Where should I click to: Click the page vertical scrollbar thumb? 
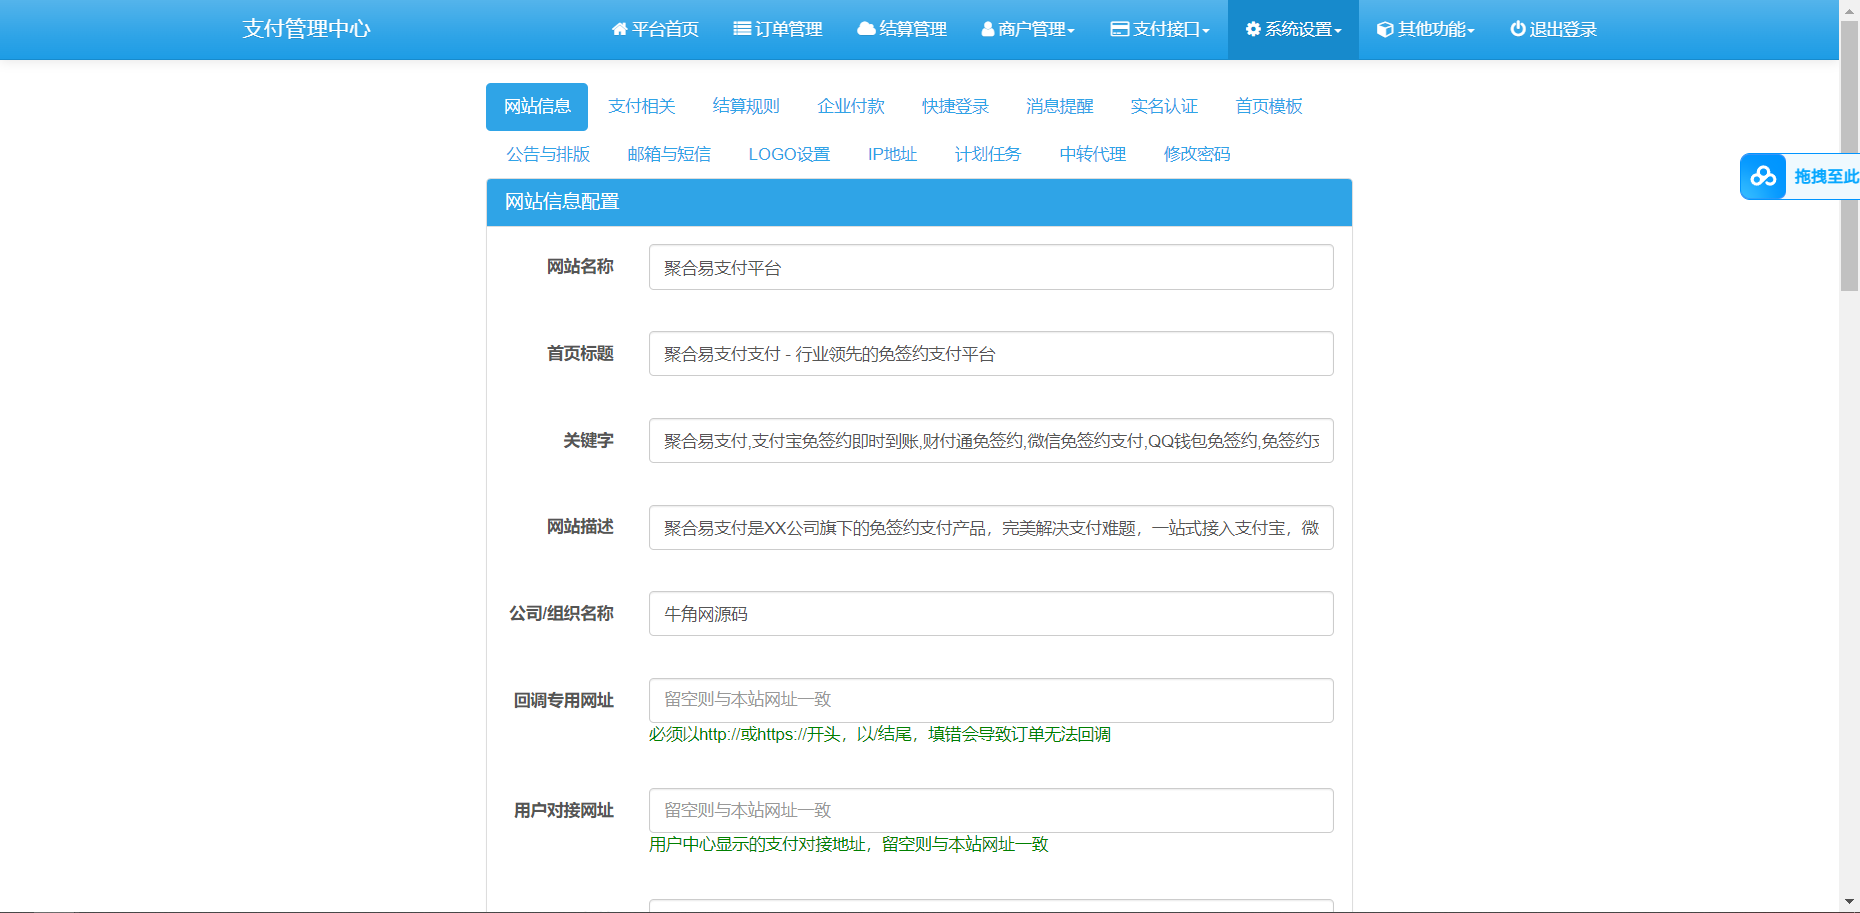click(1850, 155)
